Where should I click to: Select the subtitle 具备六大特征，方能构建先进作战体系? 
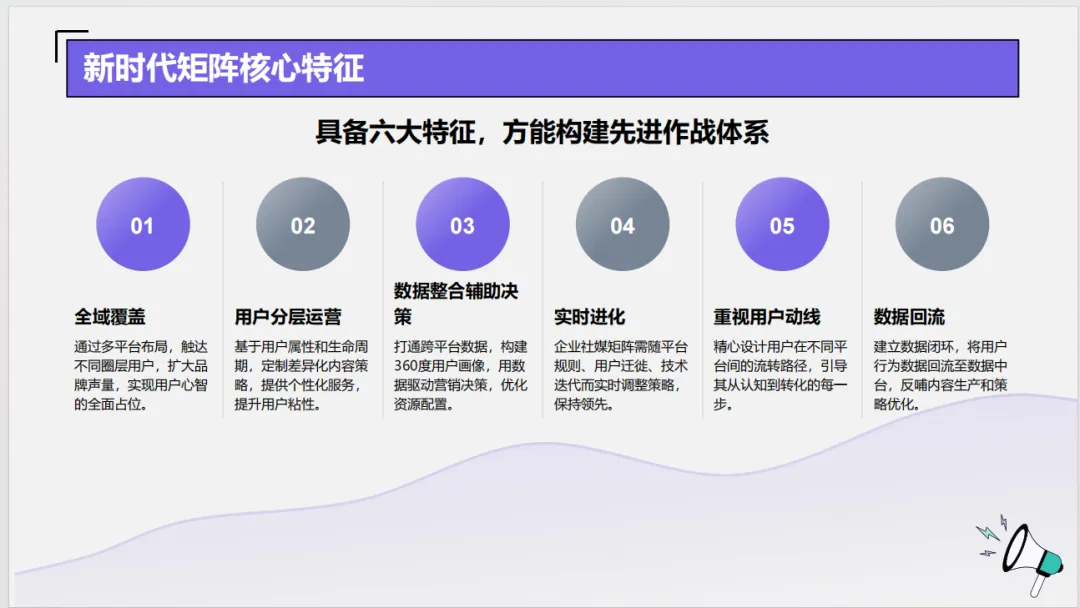pos(542,132)
